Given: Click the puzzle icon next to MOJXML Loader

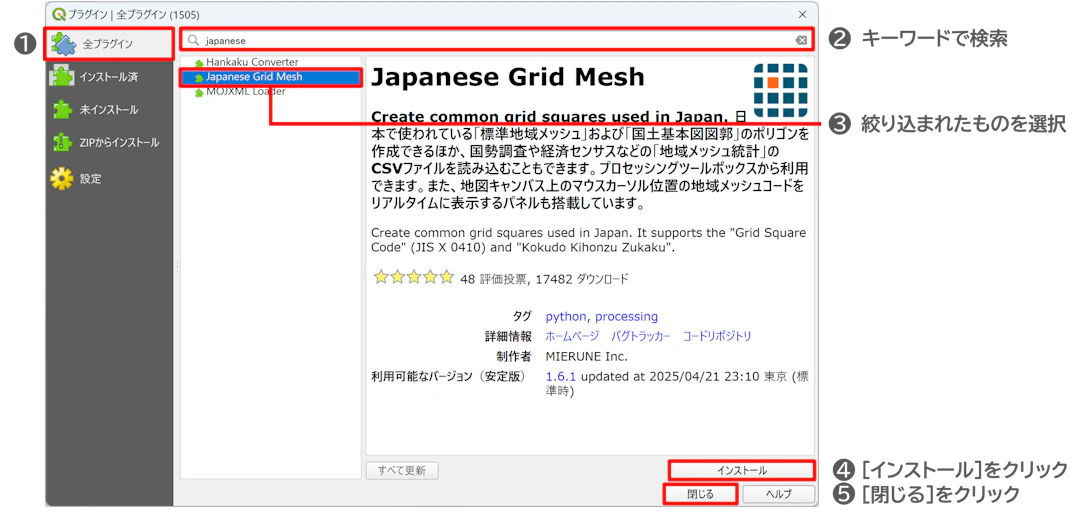Looking at the screenshot, I should pyautogui.click(x=199, y=92).
